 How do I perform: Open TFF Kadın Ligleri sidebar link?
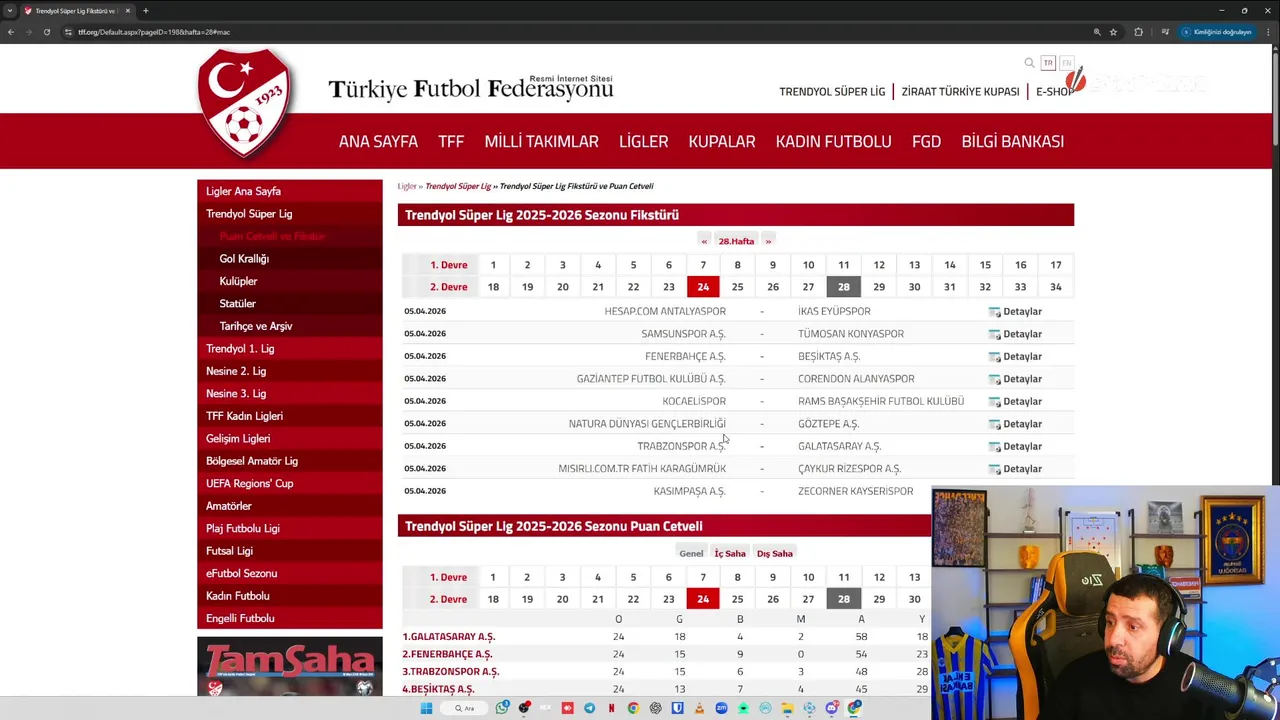pyautogui.click(x=244, y=416)
